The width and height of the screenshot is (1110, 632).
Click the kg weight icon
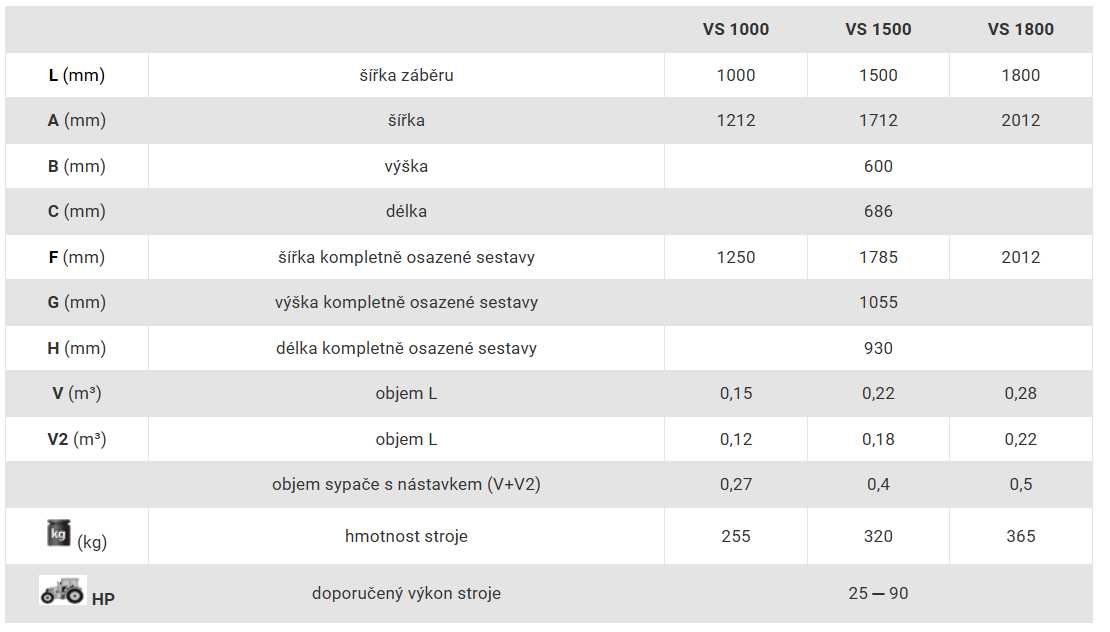(x=59, y=535)
